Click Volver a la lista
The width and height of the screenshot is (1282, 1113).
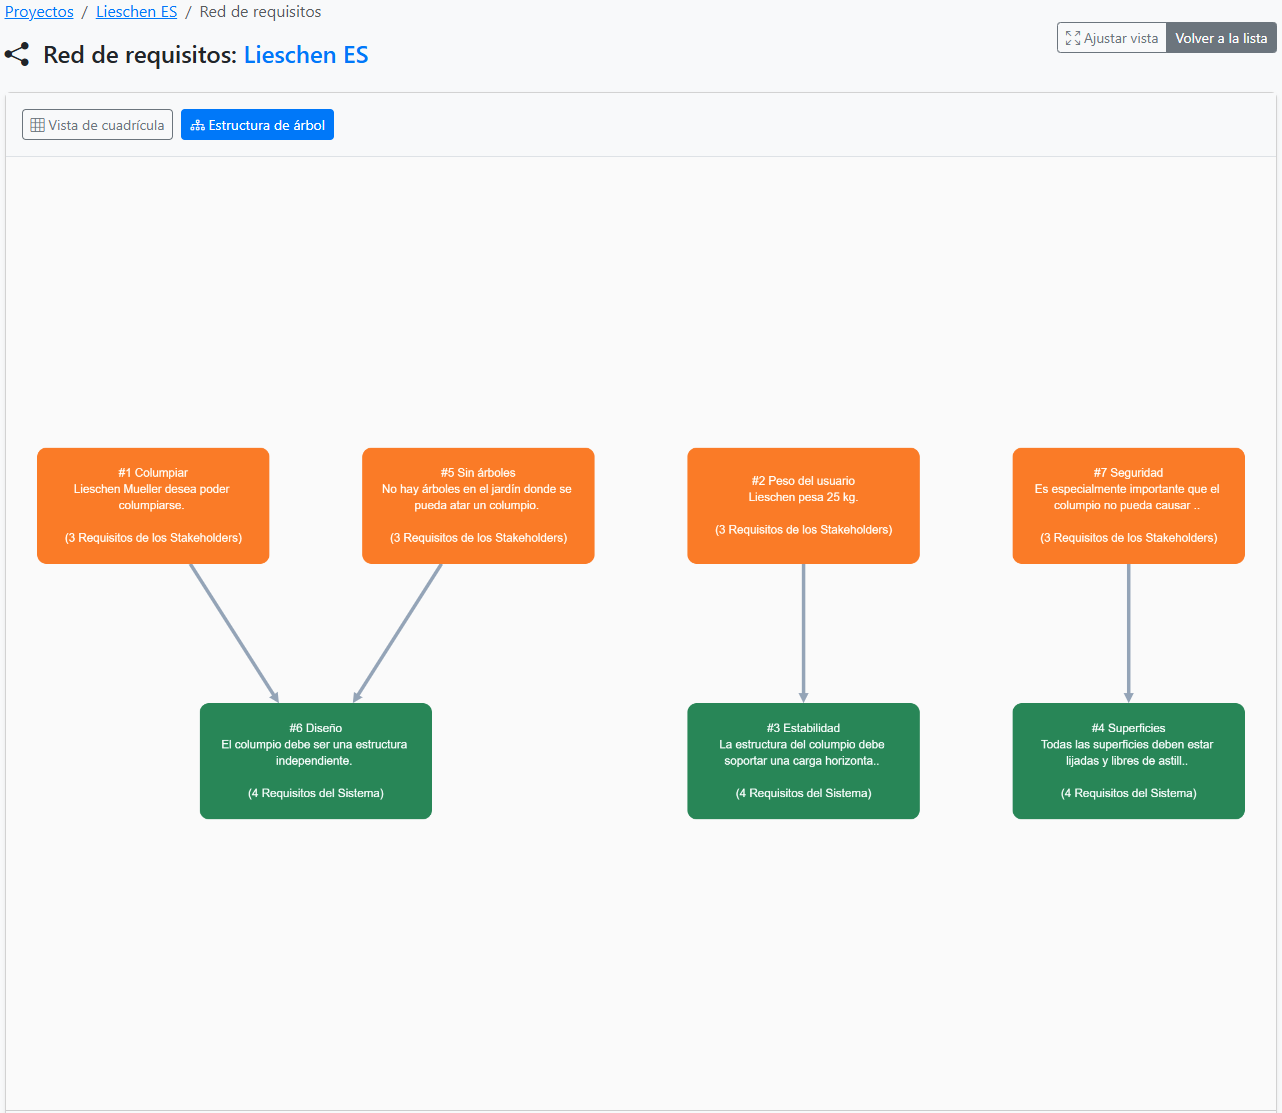coord(1220,37)
